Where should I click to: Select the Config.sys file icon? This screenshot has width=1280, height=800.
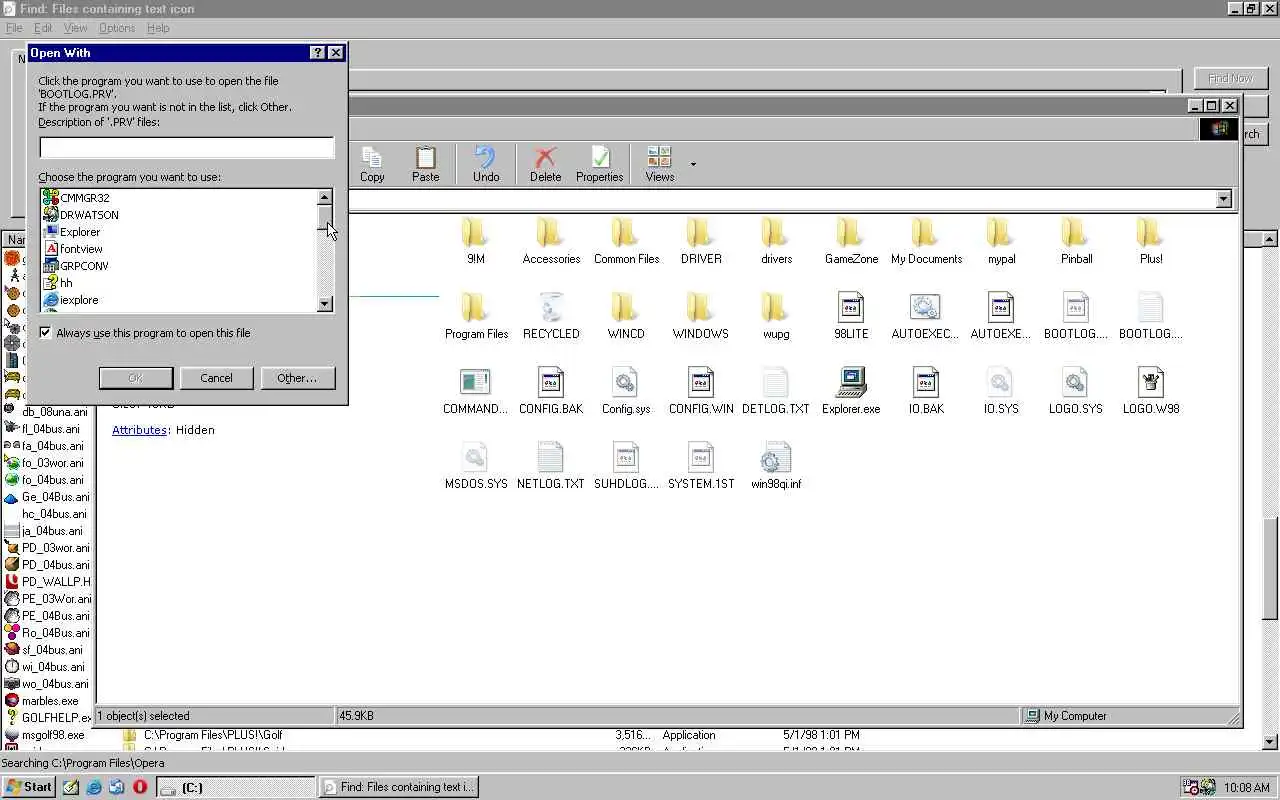click(626, 391)
